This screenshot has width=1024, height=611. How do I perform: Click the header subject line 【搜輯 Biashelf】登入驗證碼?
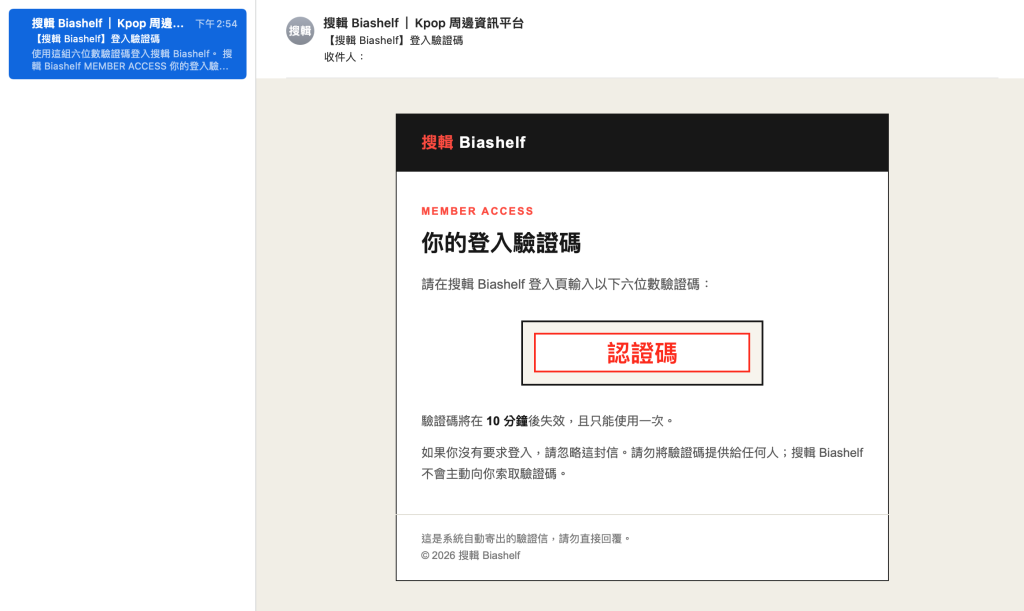pos(393,40)
